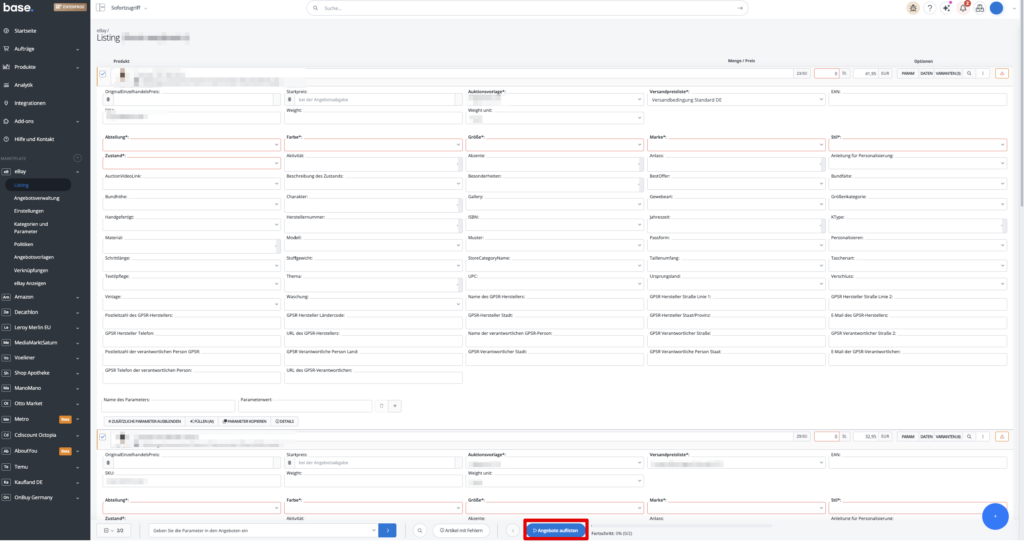Open the AI sparkle assistant icon
Viewport: 1024px width, 541px height.
tap(946, 8)
